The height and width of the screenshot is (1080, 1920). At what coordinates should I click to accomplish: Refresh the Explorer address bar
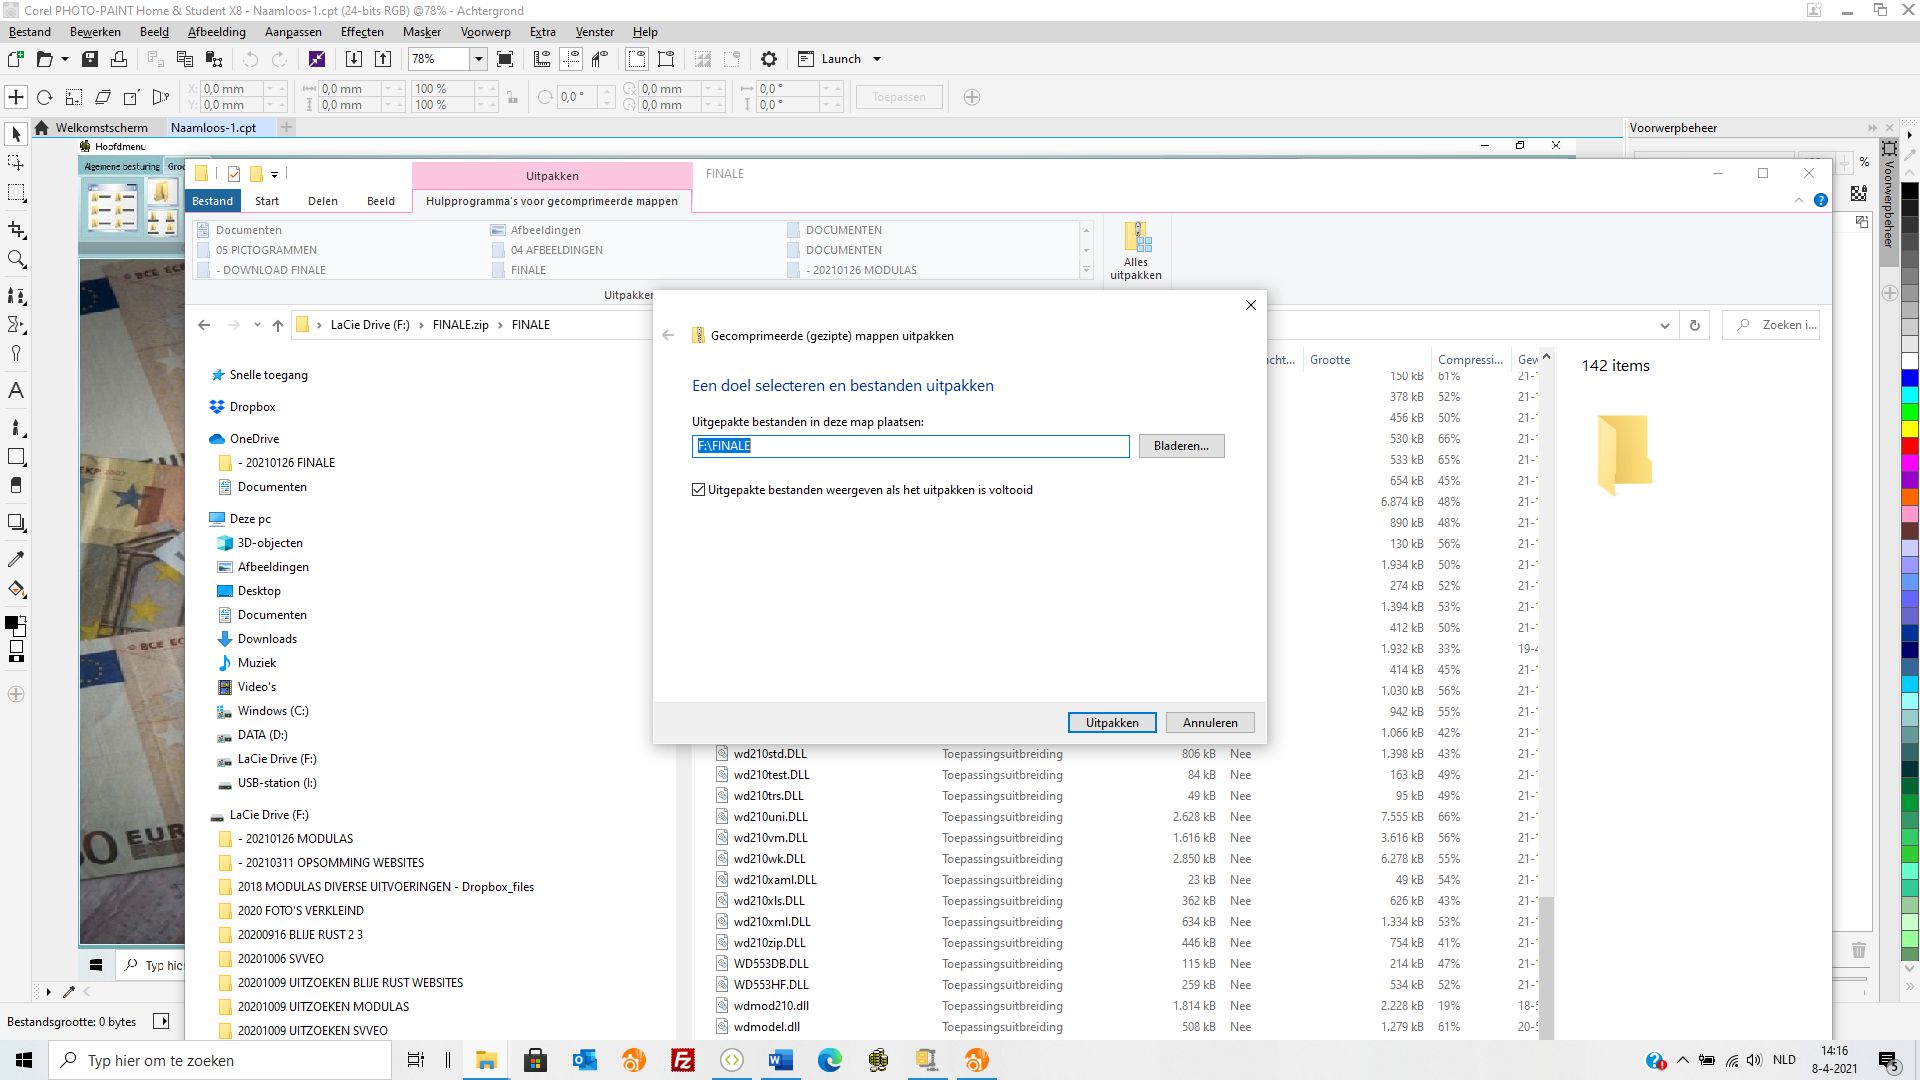coord(1694,325)
